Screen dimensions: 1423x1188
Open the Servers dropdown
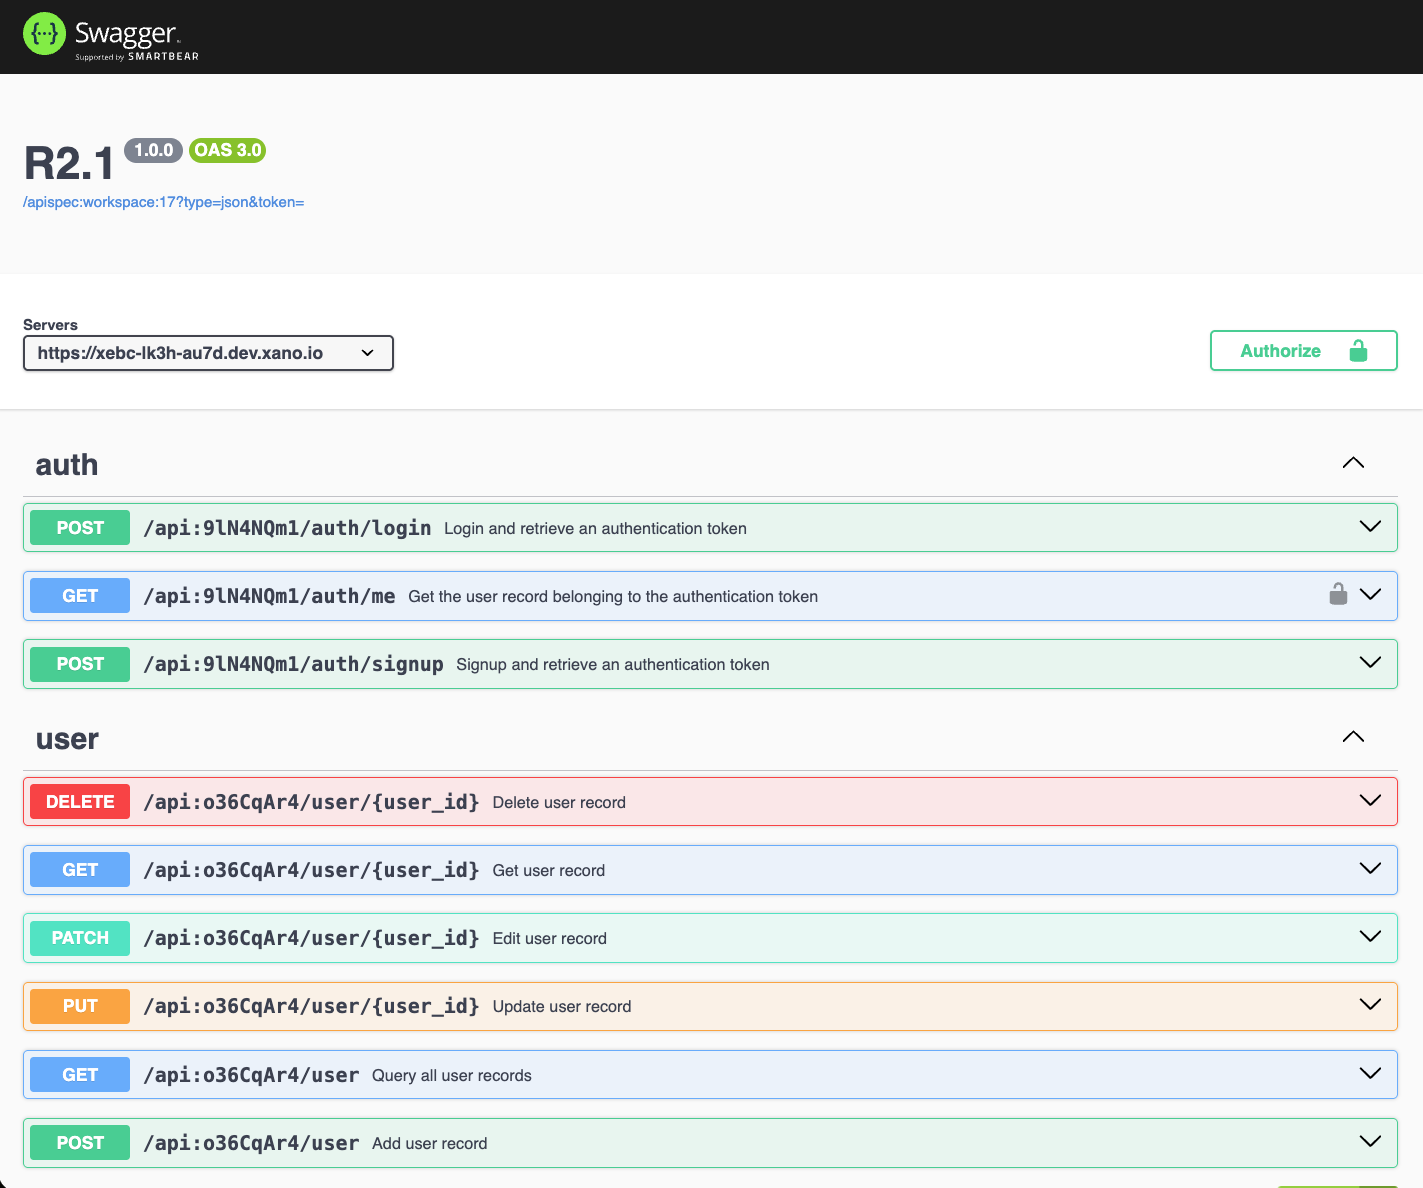click(x=207, y=352)
